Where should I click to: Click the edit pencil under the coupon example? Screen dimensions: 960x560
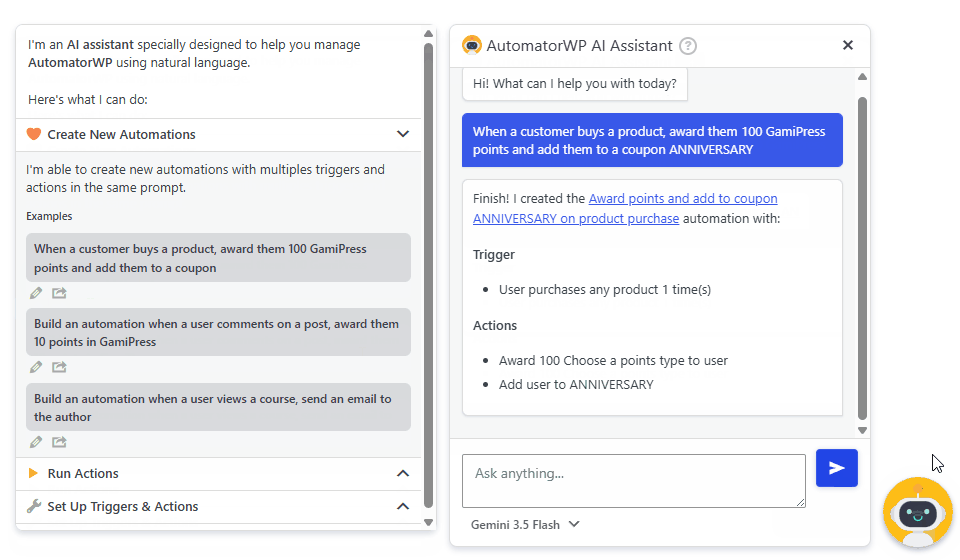[36, 293]
